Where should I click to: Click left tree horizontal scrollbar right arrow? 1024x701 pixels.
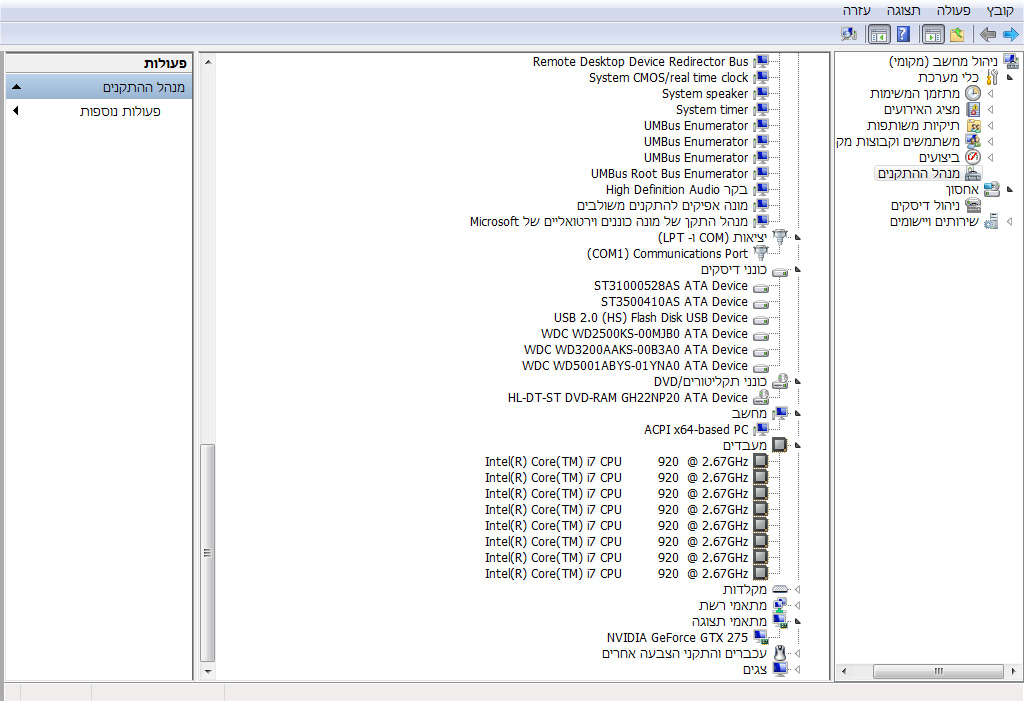coord(1013,671)
